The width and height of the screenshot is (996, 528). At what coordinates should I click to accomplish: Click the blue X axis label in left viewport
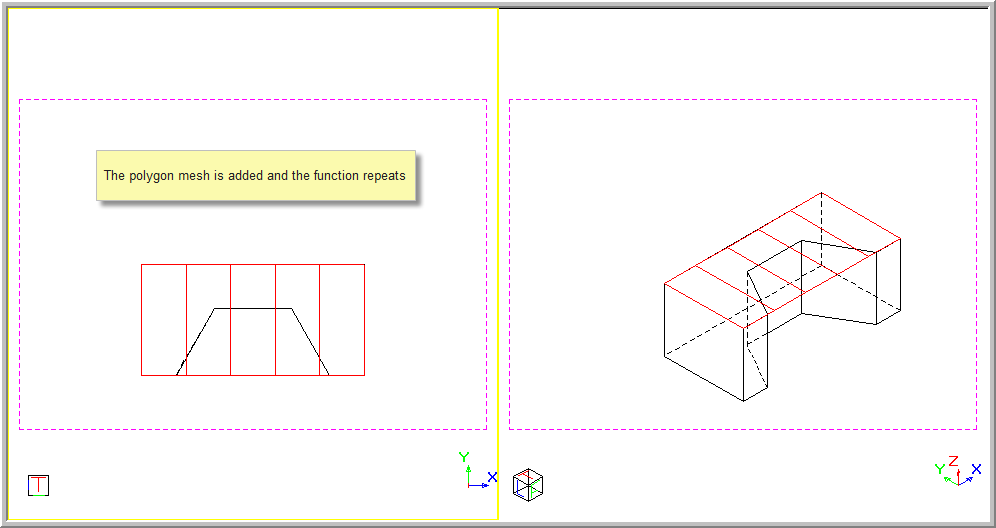(x=491, y=477)
